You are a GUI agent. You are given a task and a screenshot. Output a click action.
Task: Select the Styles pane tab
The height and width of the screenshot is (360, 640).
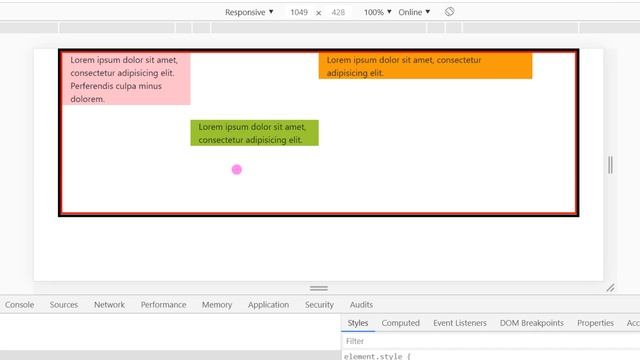click(358, 323)
